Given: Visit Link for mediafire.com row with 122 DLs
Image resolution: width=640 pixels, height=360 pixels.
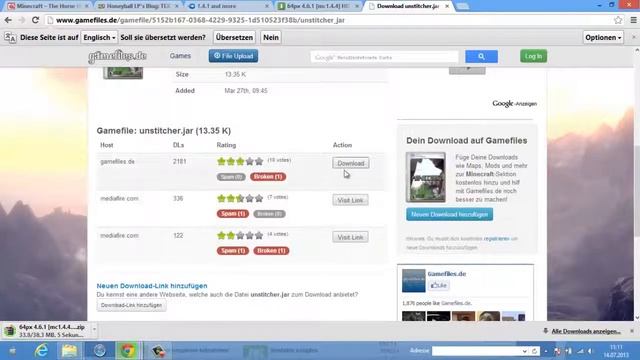Looking at the screenshot, I should tap(350, 237).
